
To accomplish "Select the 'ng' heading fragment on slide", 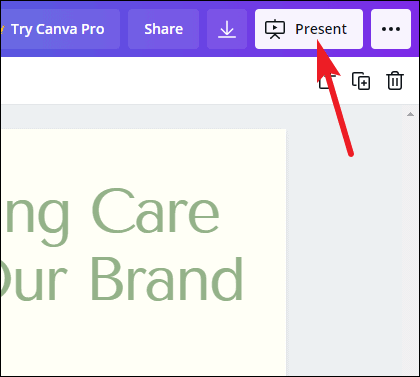I will (x=35, y=217).
